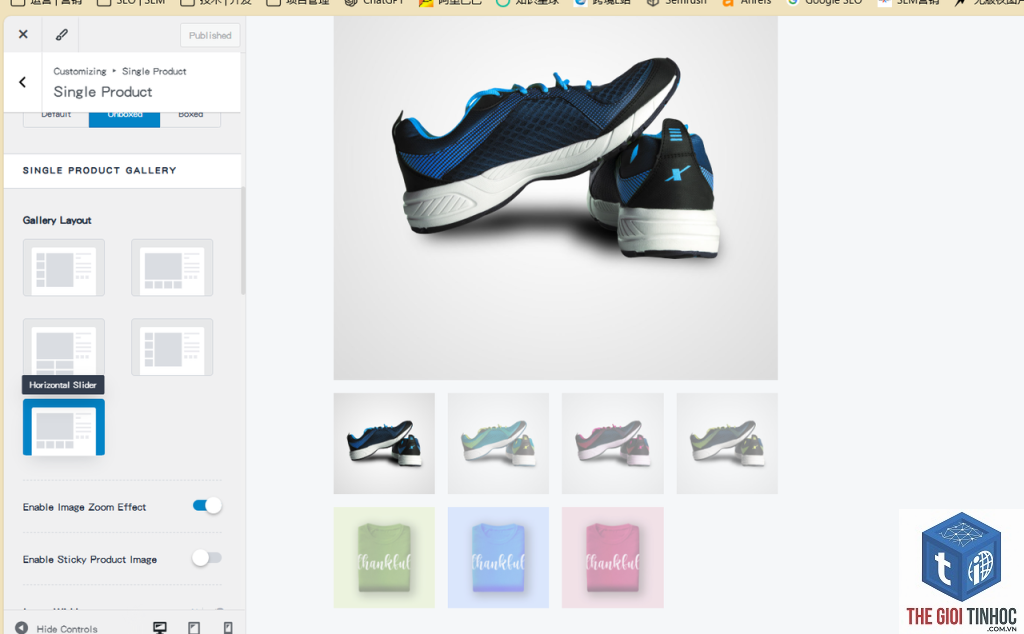Switch to mobile preview device icon
1024x634 pixels.
228,627
